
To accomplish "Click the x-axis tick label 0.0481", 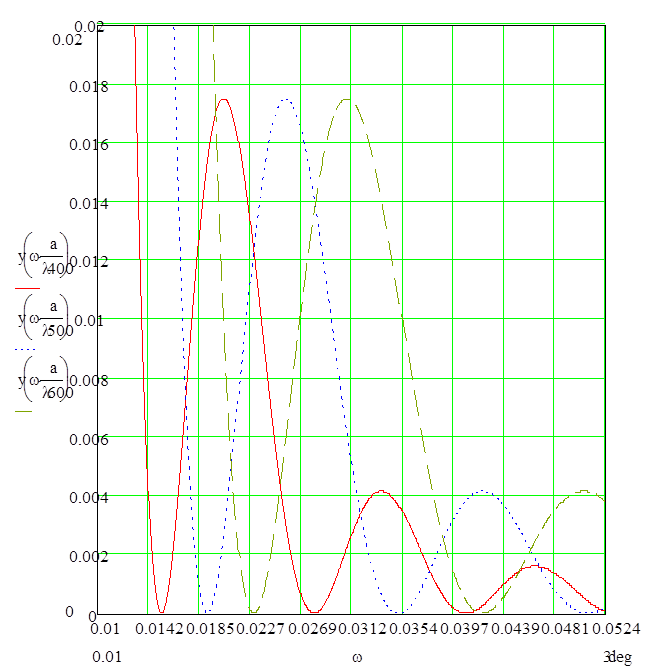I will [x=565, y=628].
